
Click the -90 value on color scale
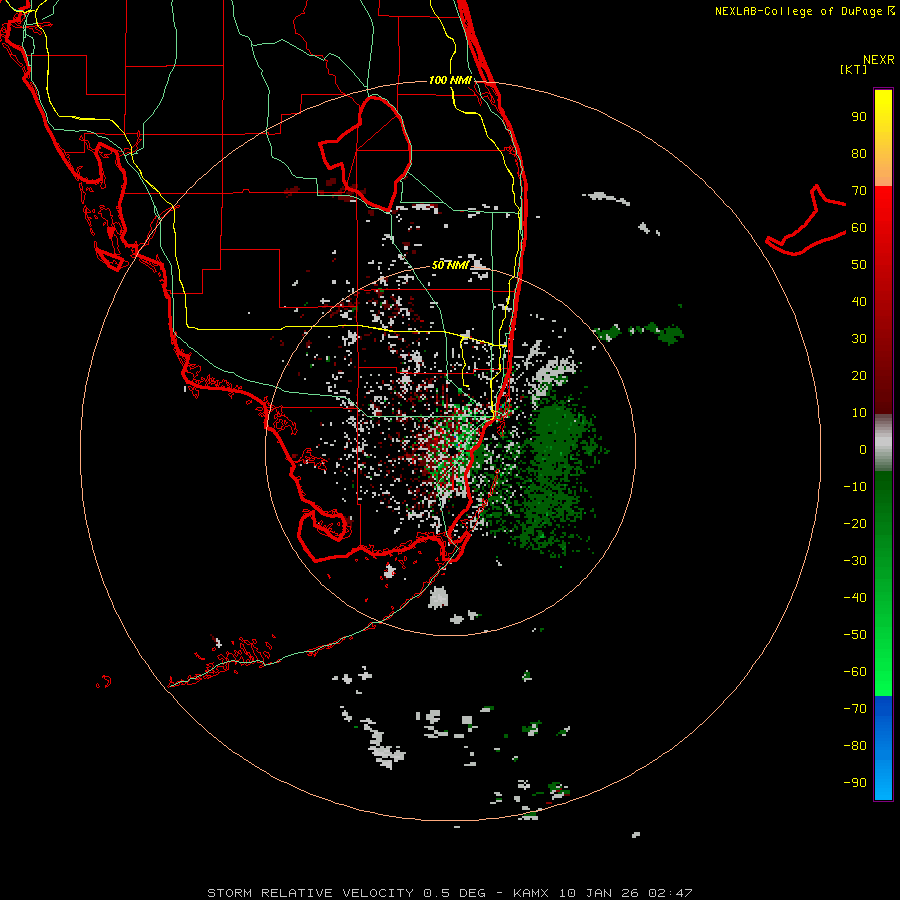pyautogui.click(x=855, y=783)
